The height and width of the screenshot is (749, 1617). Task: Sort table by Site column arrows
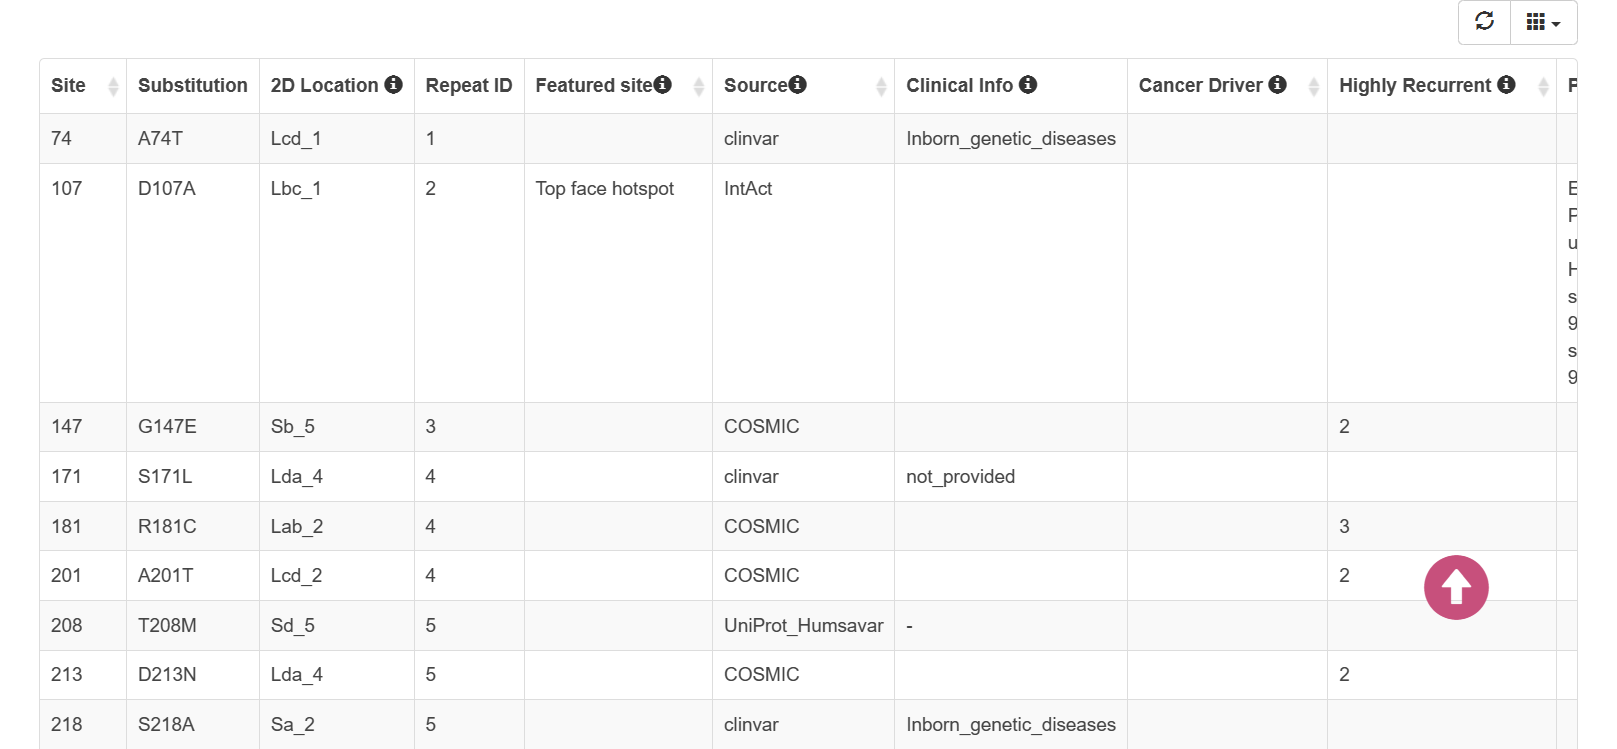113,87
